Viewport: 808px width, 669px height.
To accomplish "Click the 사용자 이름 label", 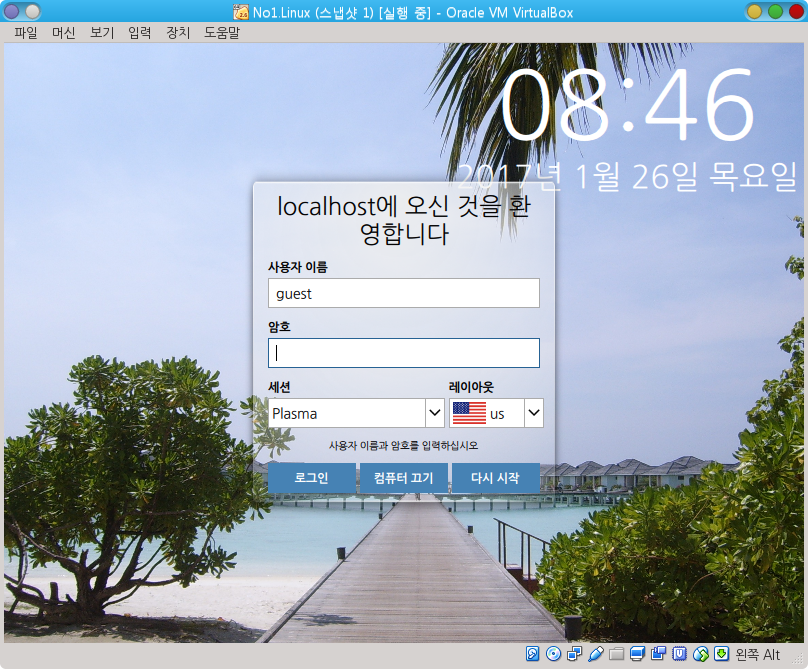I will click(298, 267).
